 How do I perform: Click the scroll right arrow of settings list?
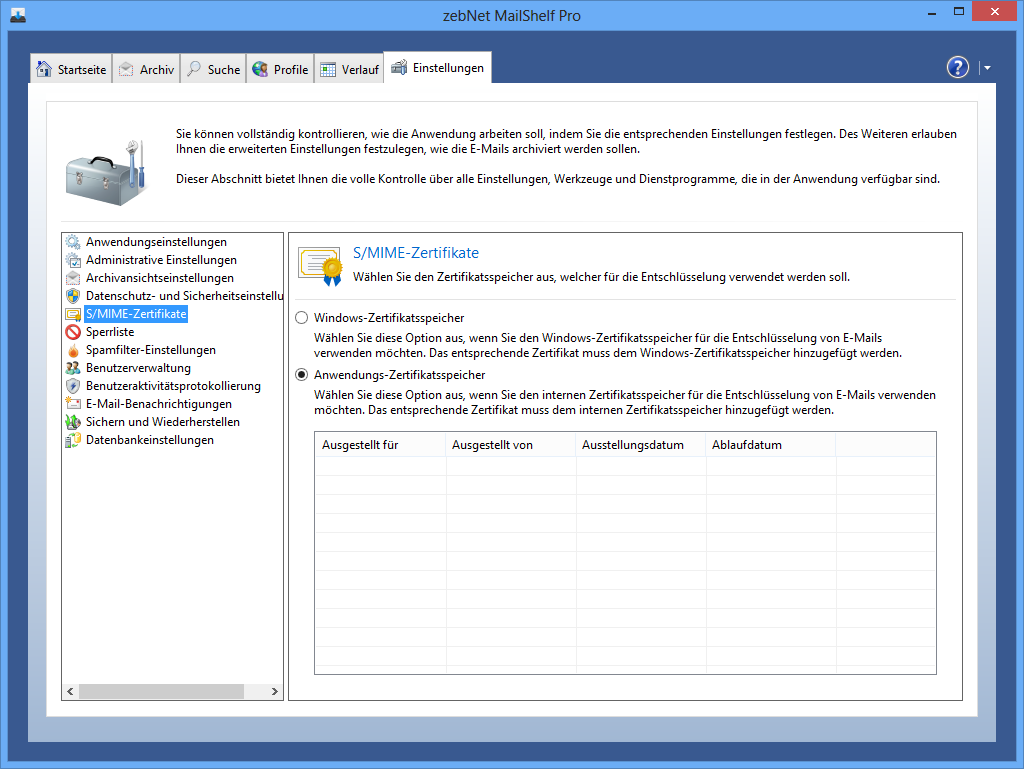[x=275, y=691]
